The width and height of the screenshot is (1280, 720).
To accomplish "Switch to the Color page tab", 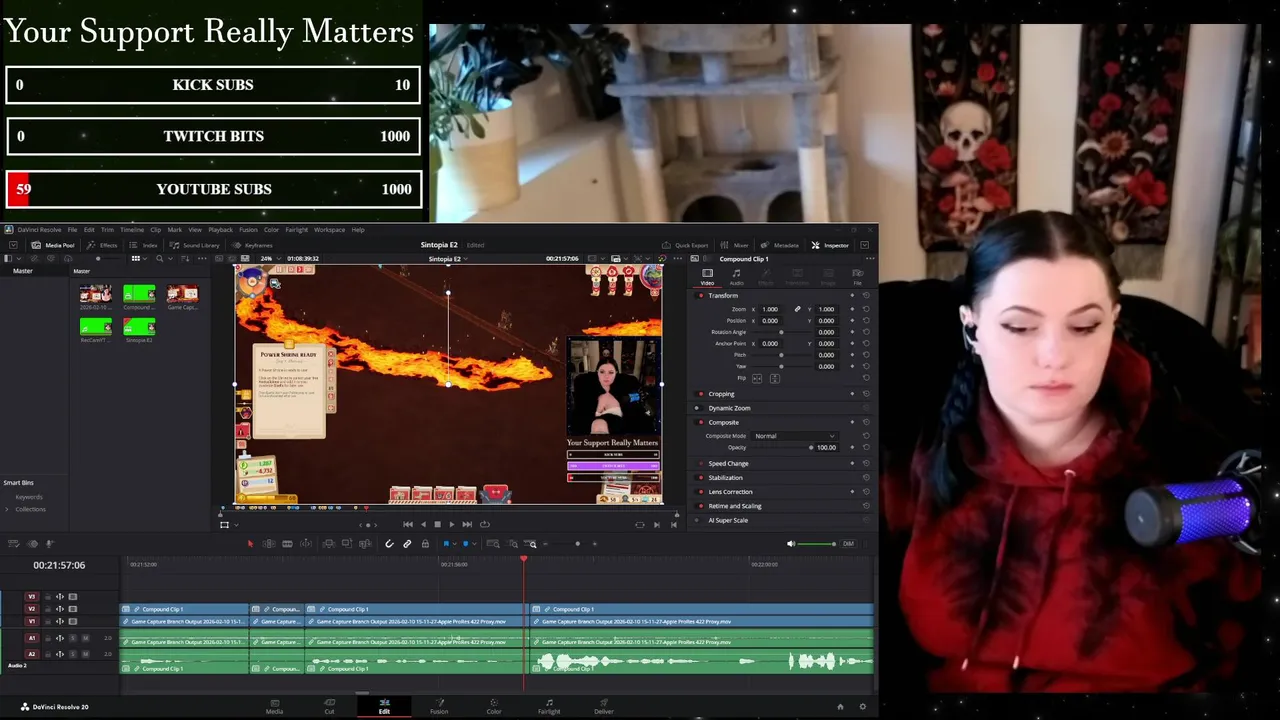I will (494, 707).
